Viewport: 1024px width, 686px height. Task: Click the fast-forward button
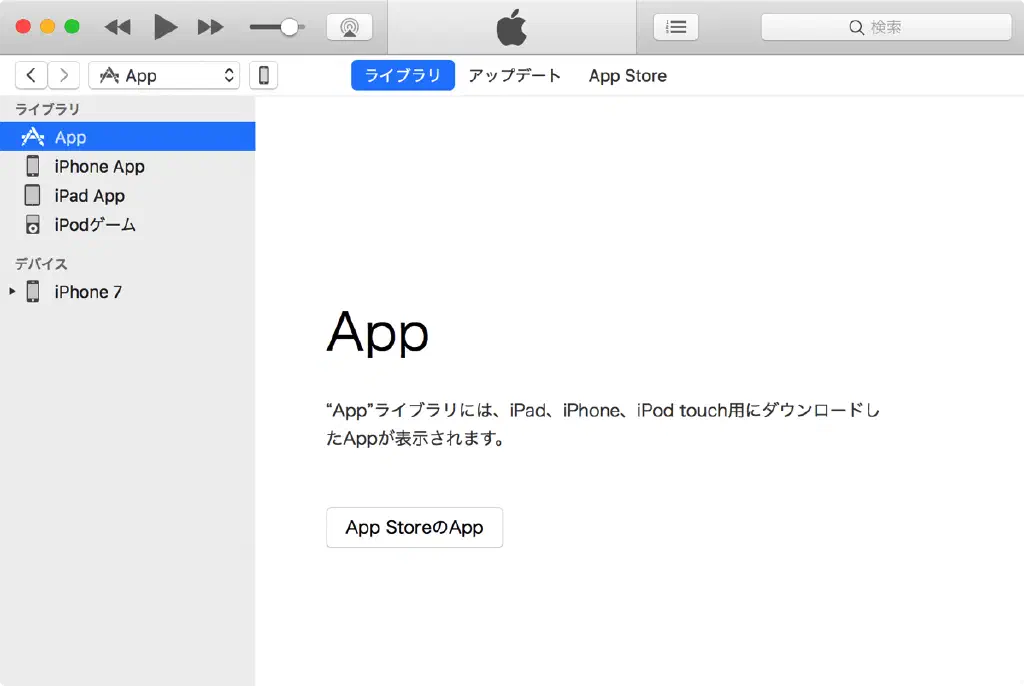click(x=210, y=27)
